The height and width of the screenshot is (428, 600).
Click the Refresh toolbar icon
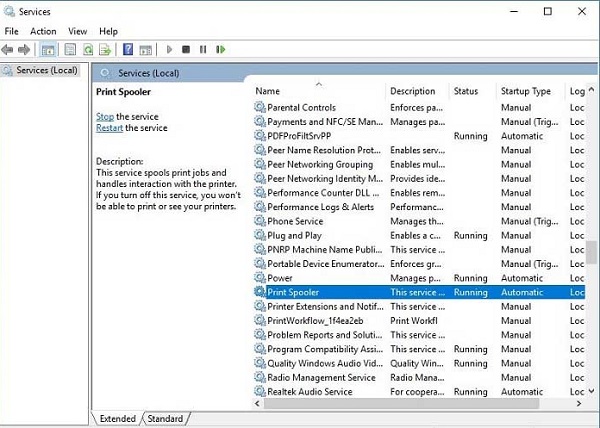tap(89, 49)
